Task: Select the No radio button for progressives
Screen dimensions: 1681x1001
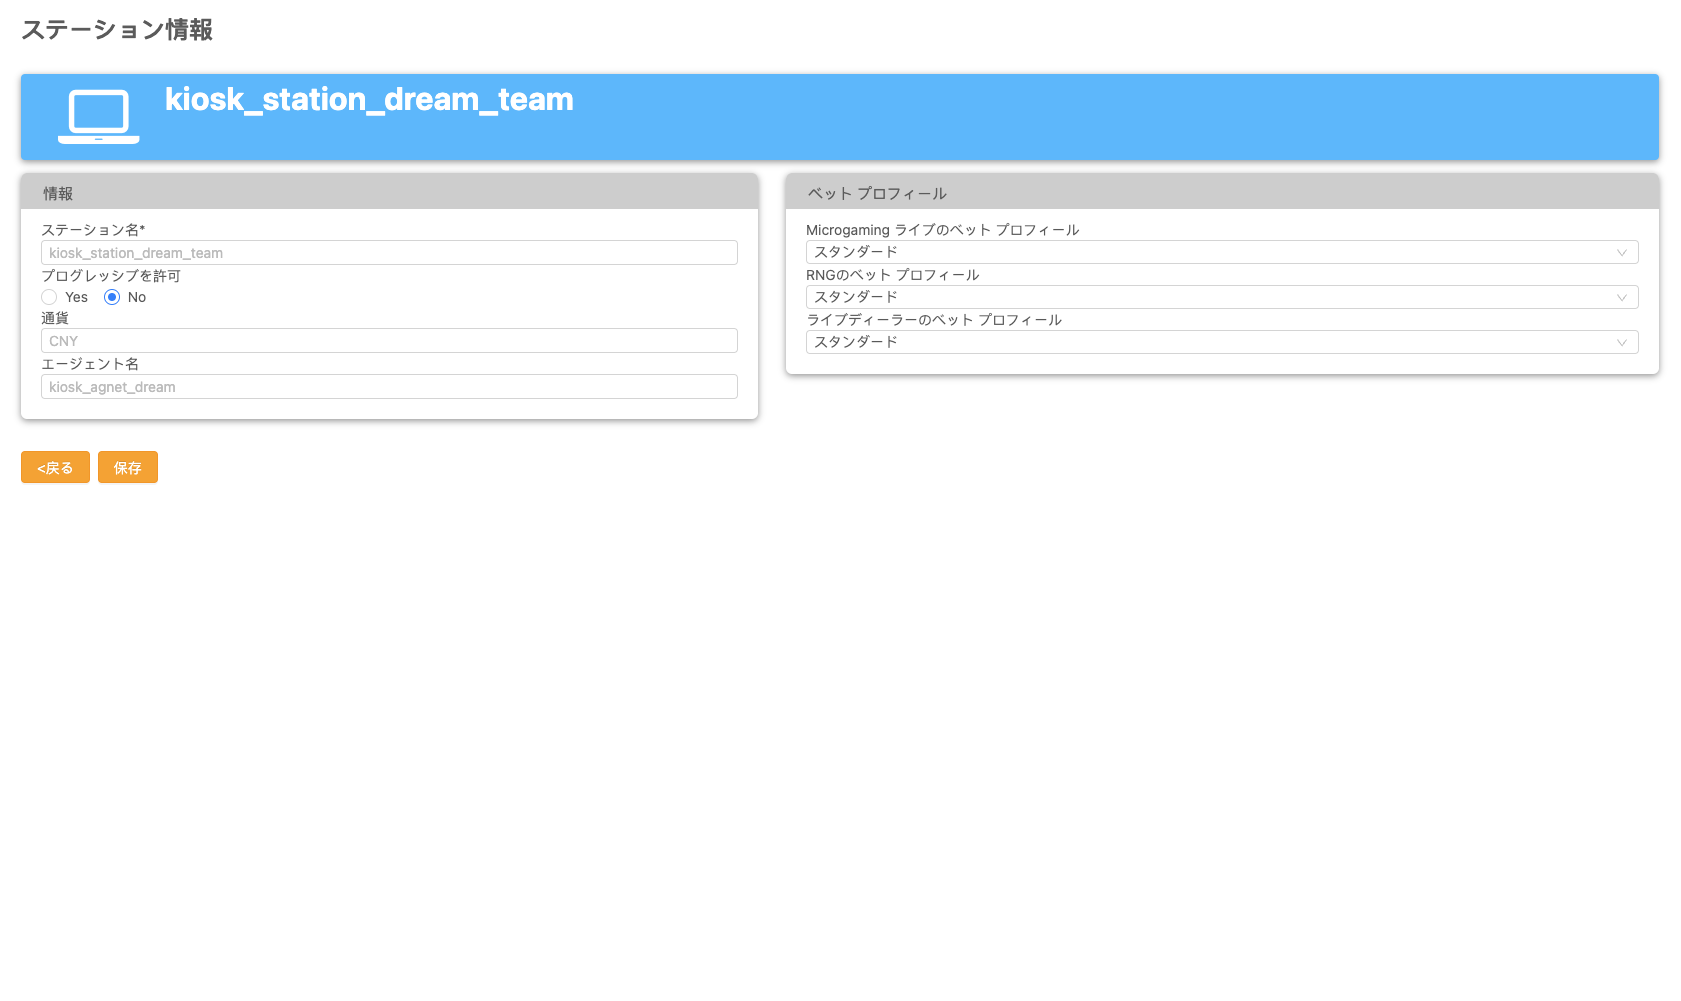Action: pyautogui.click(x=112, y=297)
